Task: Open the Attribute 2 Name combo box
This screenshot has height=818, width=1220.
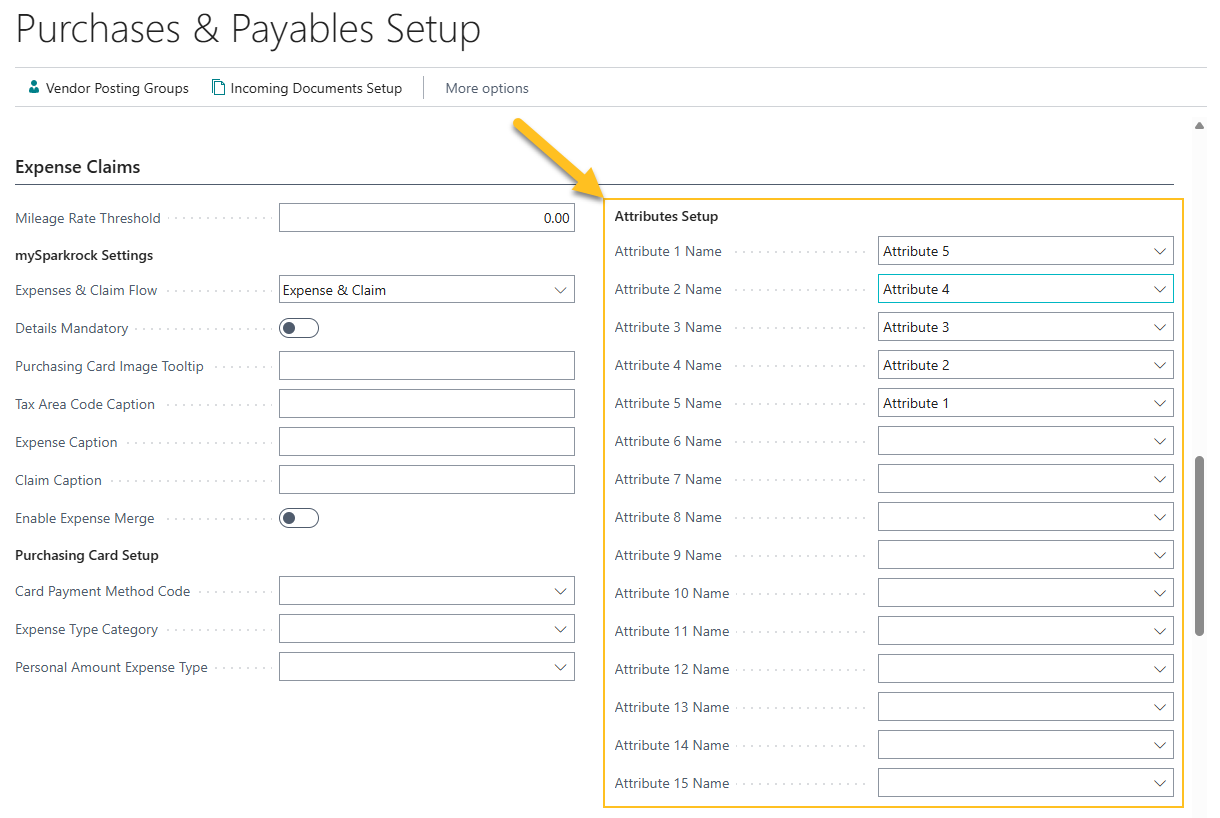Action: pos(1159,289)
